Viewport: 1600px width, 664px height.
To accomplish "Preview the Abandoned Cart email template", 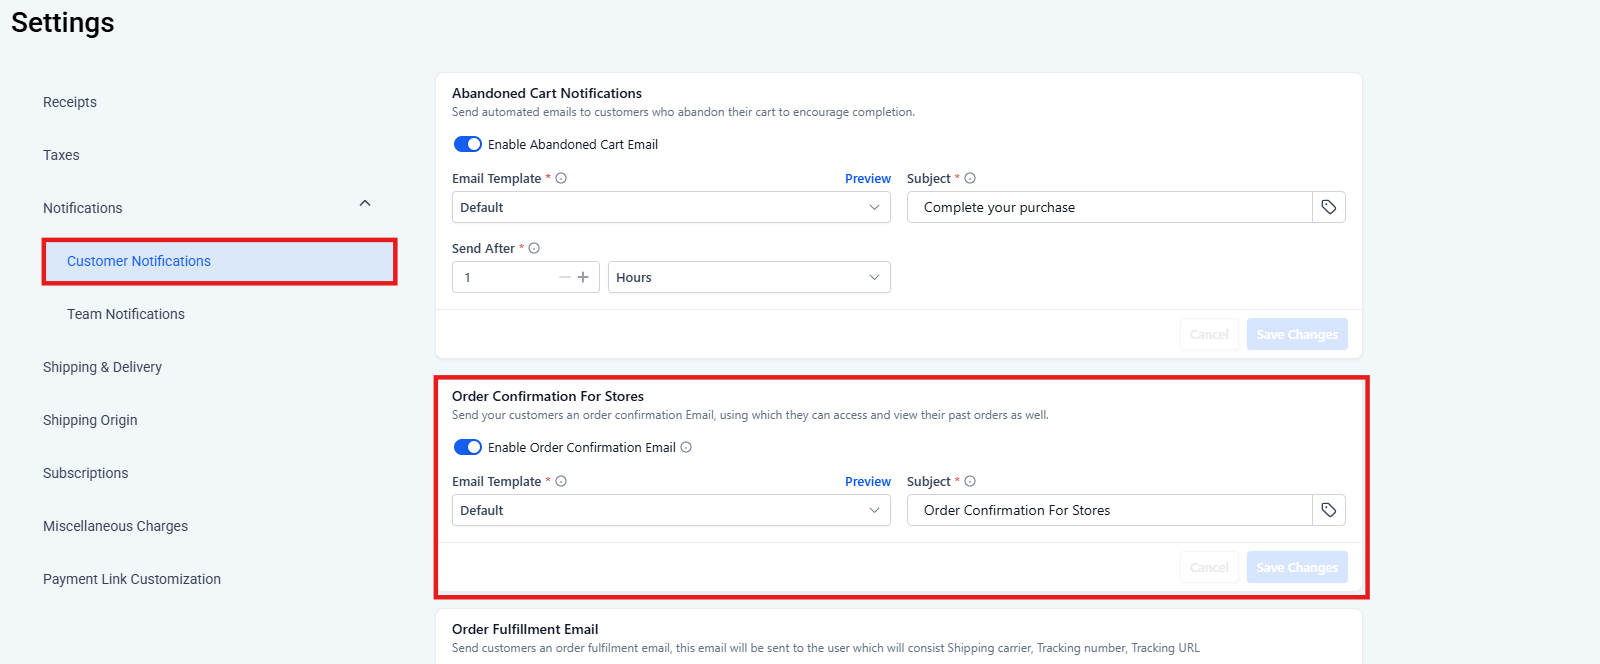I will pyautogui.click(x=867, y=178).
